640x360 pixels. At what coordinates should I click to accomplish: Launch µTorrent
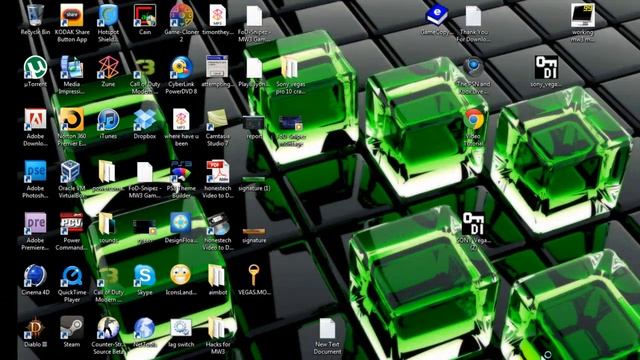(35, 67)
